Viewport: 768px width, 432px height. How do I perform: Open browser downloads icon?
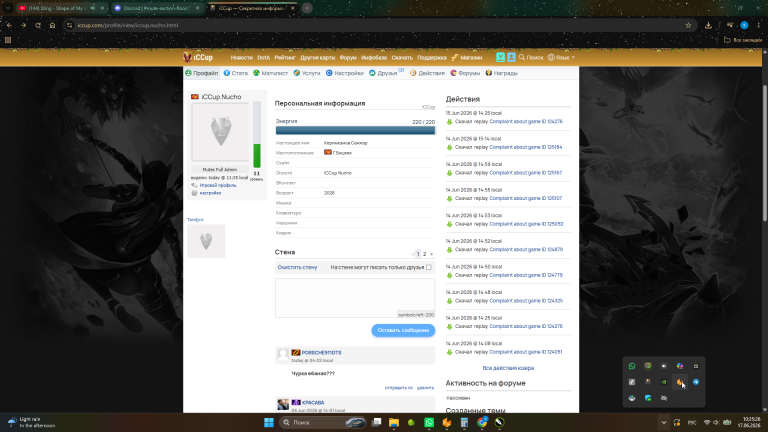coord(708,25)
